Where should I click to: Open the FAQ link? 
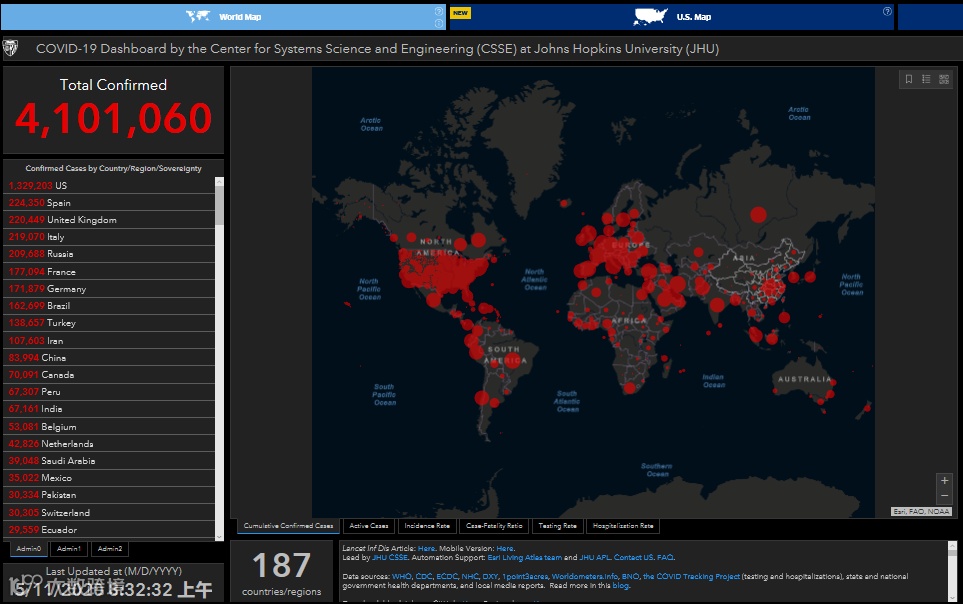(665, 557)
